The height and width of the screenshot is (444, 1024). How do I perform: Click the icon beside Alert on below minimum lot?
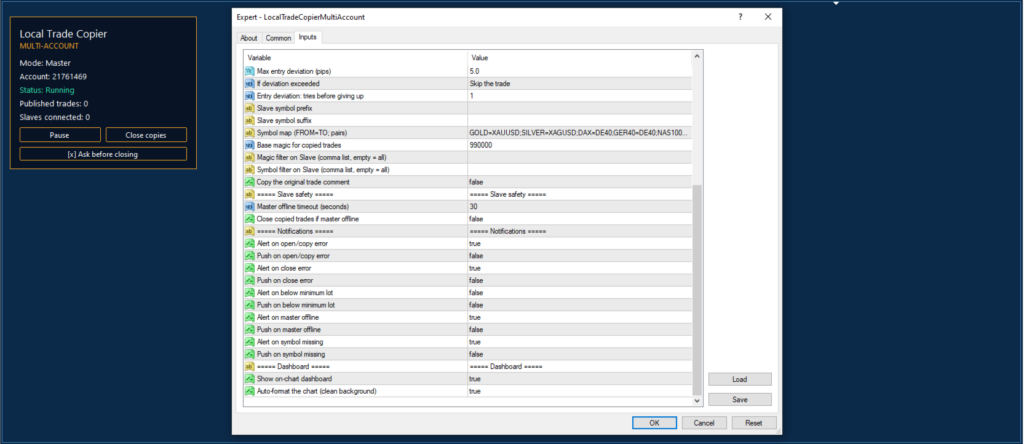click(x=249, y=293)
